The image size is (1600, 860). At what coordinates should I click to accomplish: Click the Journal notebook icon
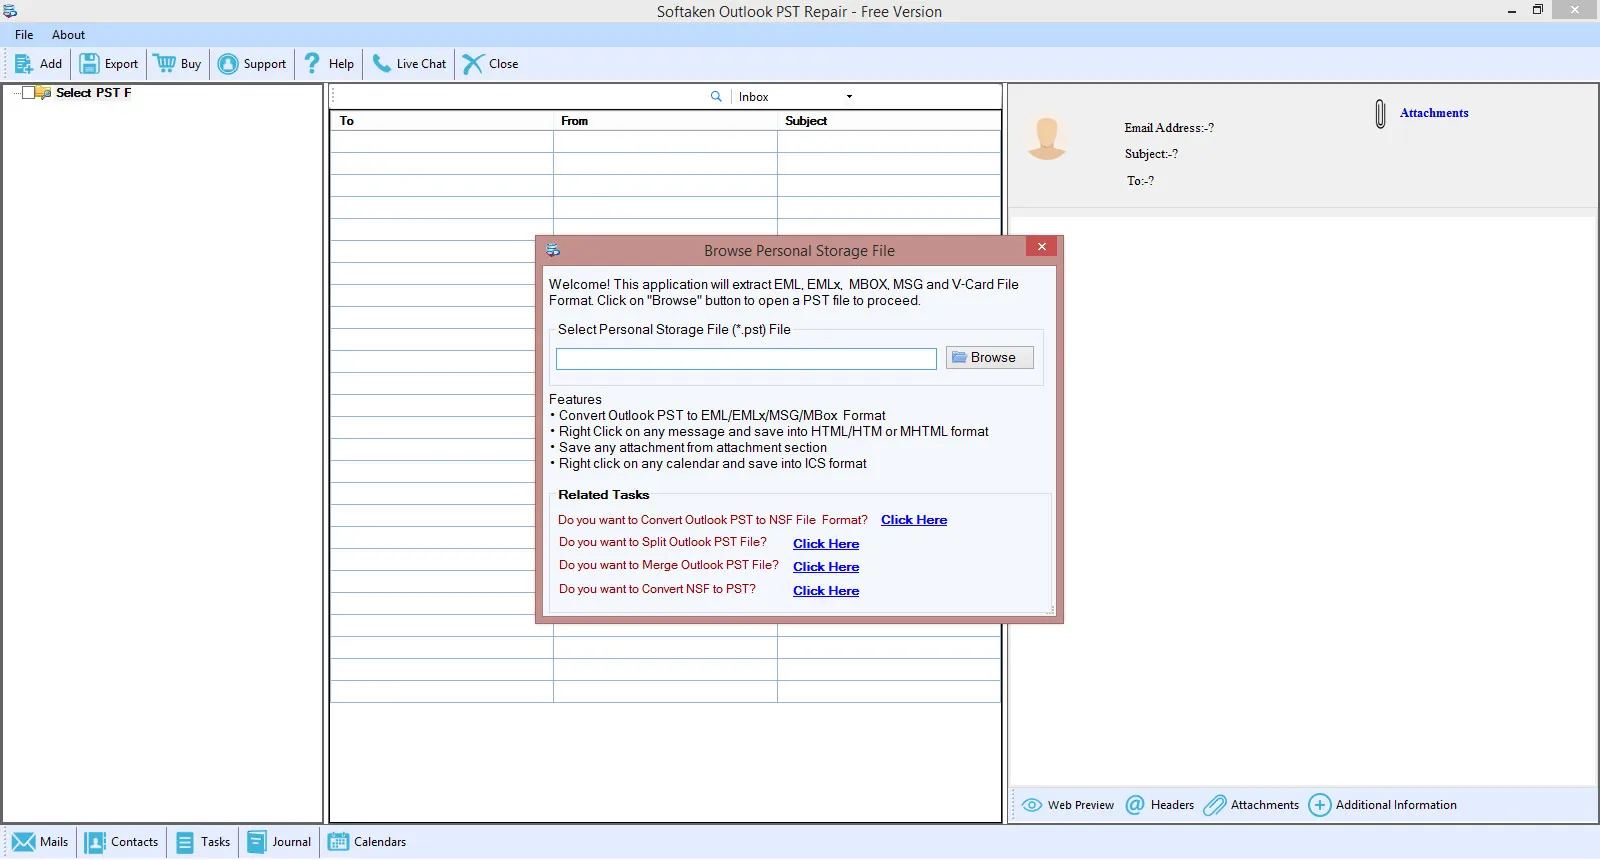[257, 842]
